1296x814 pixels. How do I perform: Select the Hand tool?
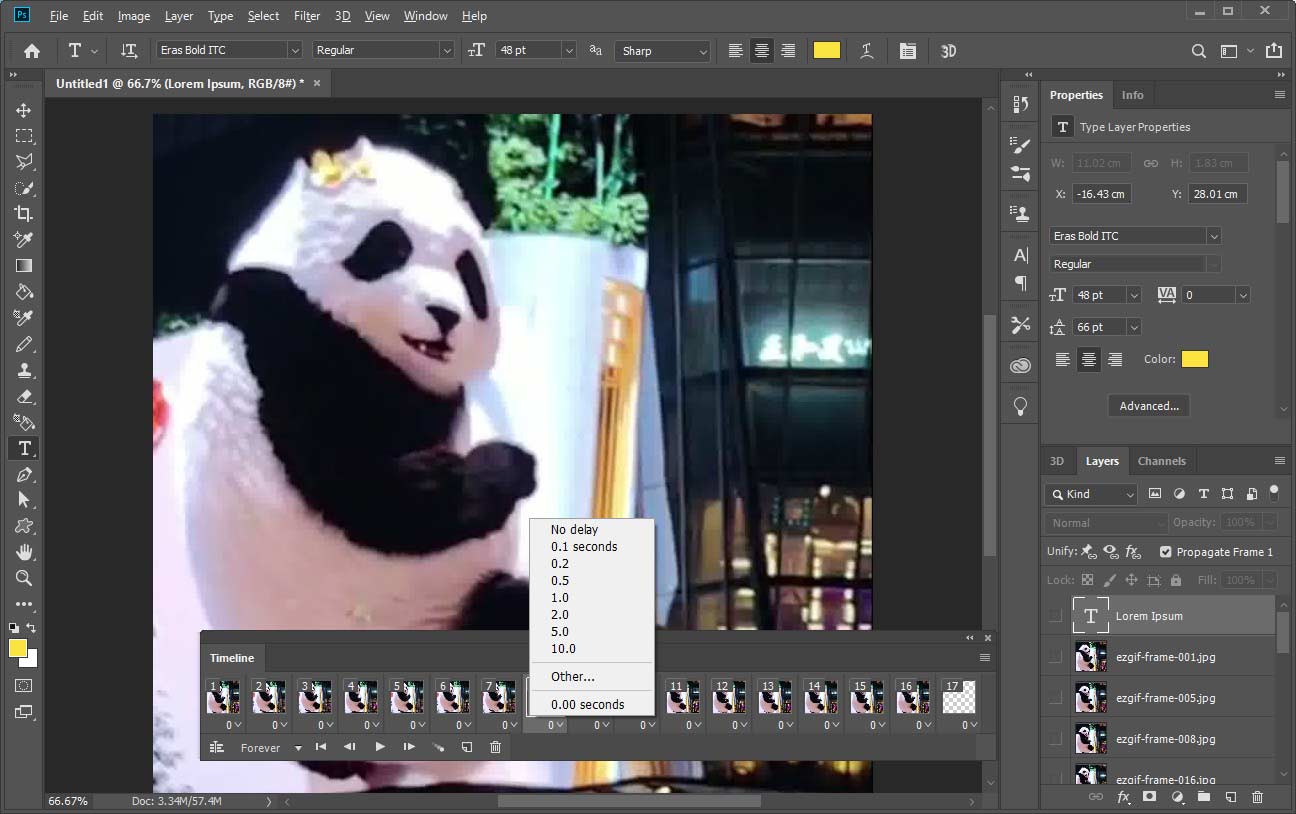point(23,552)
